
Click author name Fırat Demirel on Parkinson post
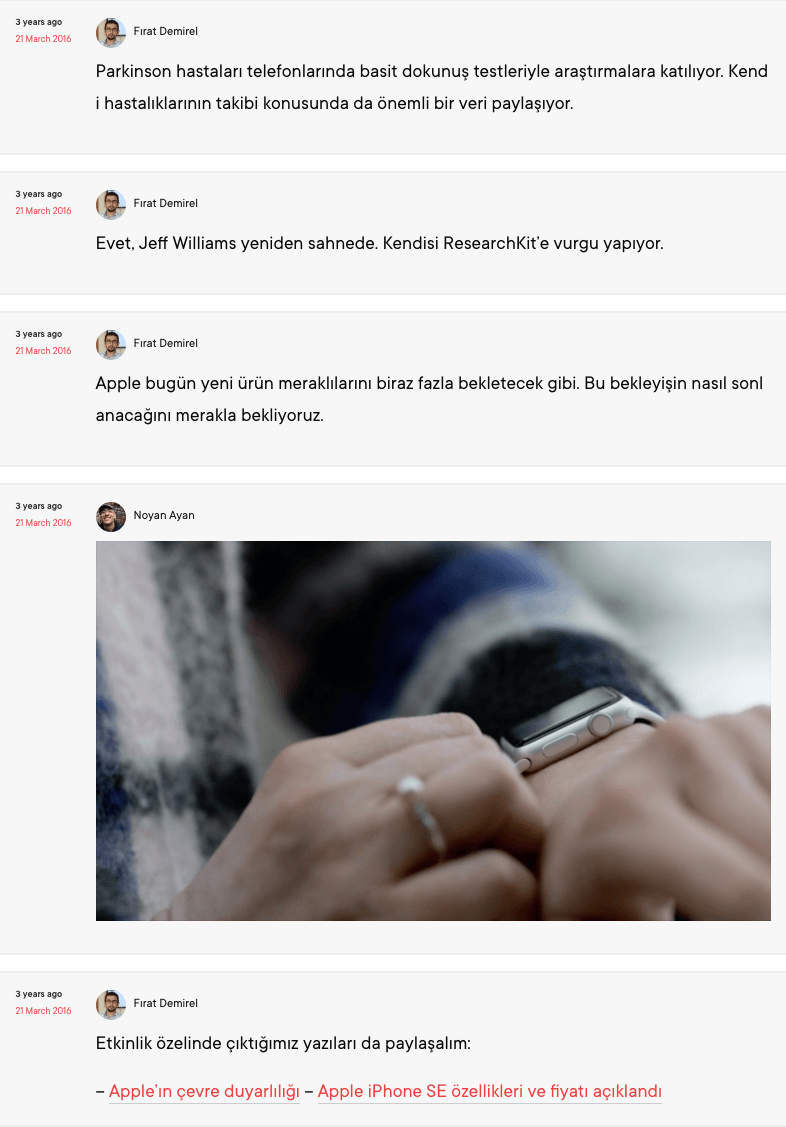[165, 32]
